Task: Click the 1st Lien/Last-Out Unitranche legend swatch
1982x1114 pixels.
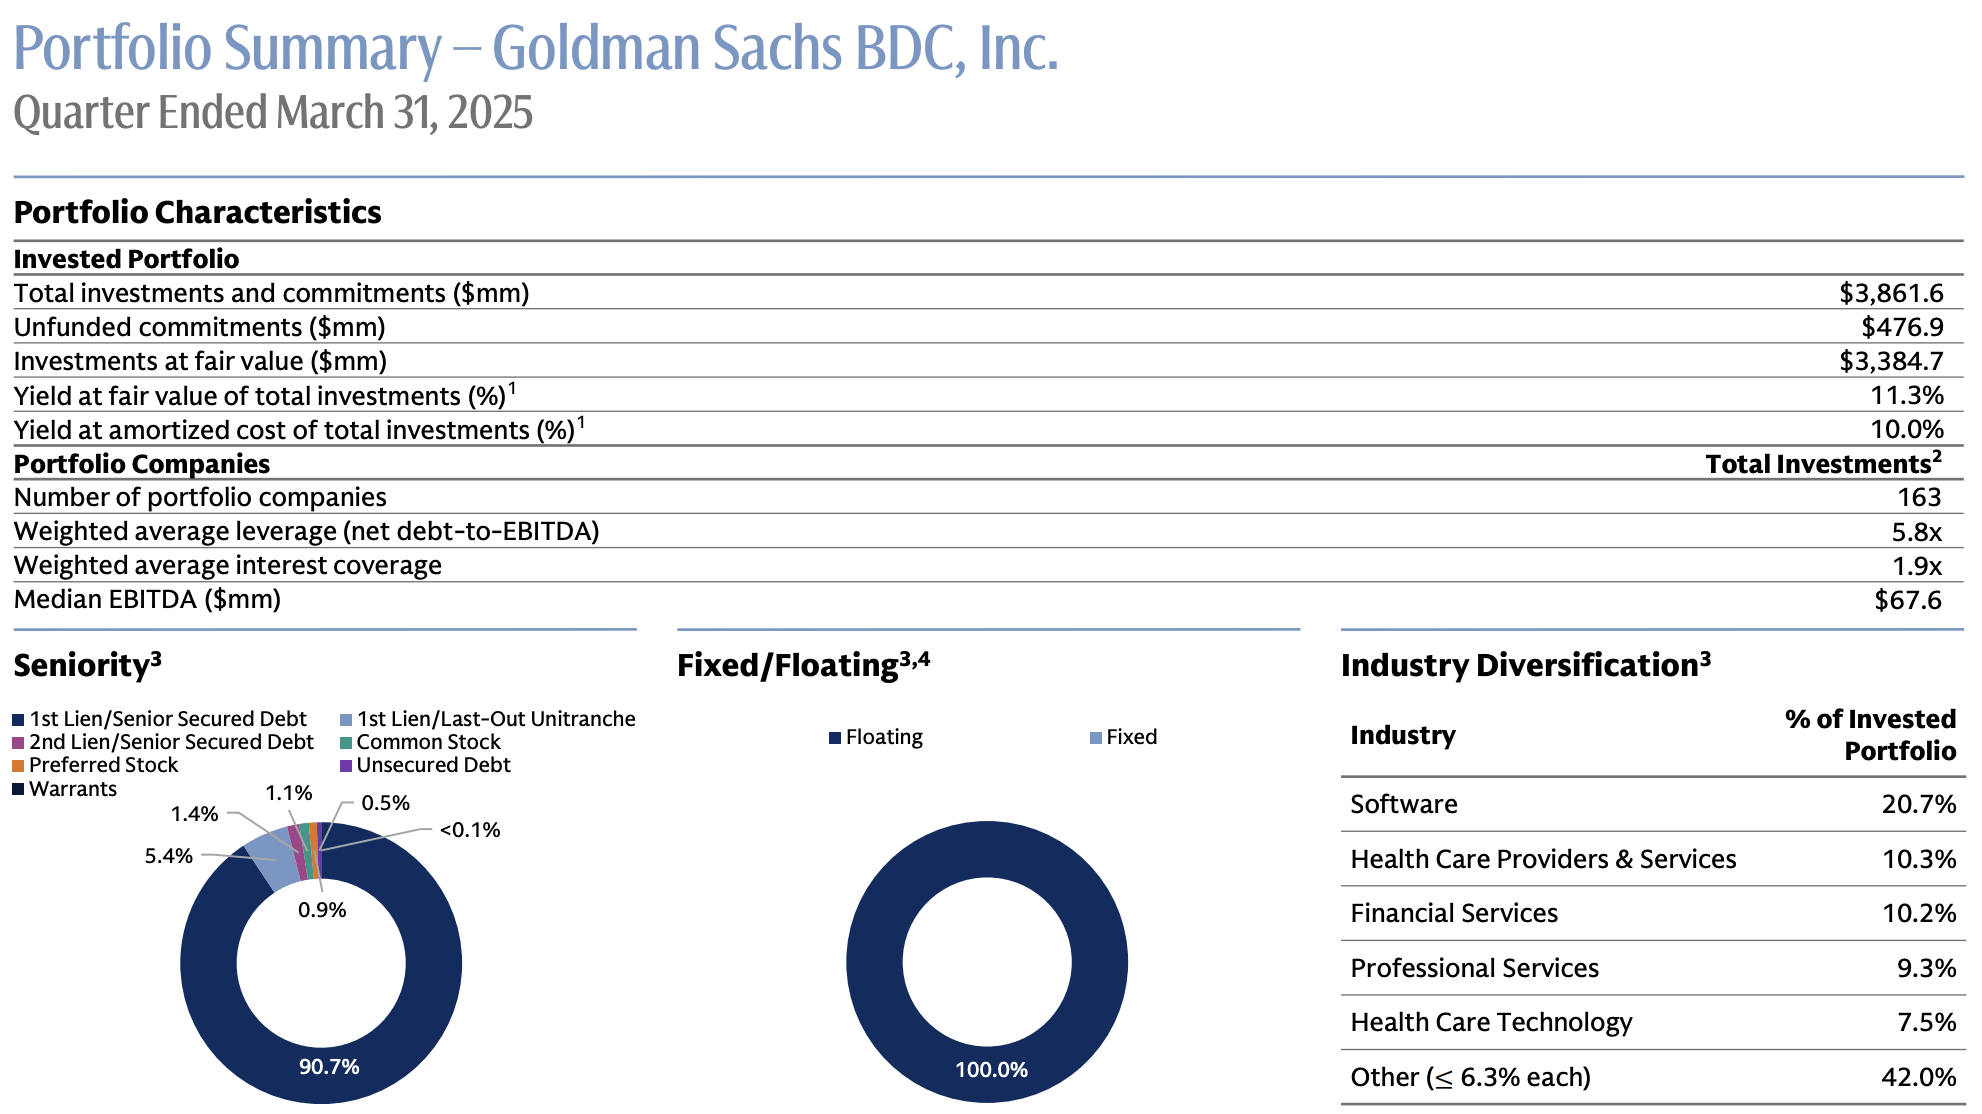Action: point(346,720)
